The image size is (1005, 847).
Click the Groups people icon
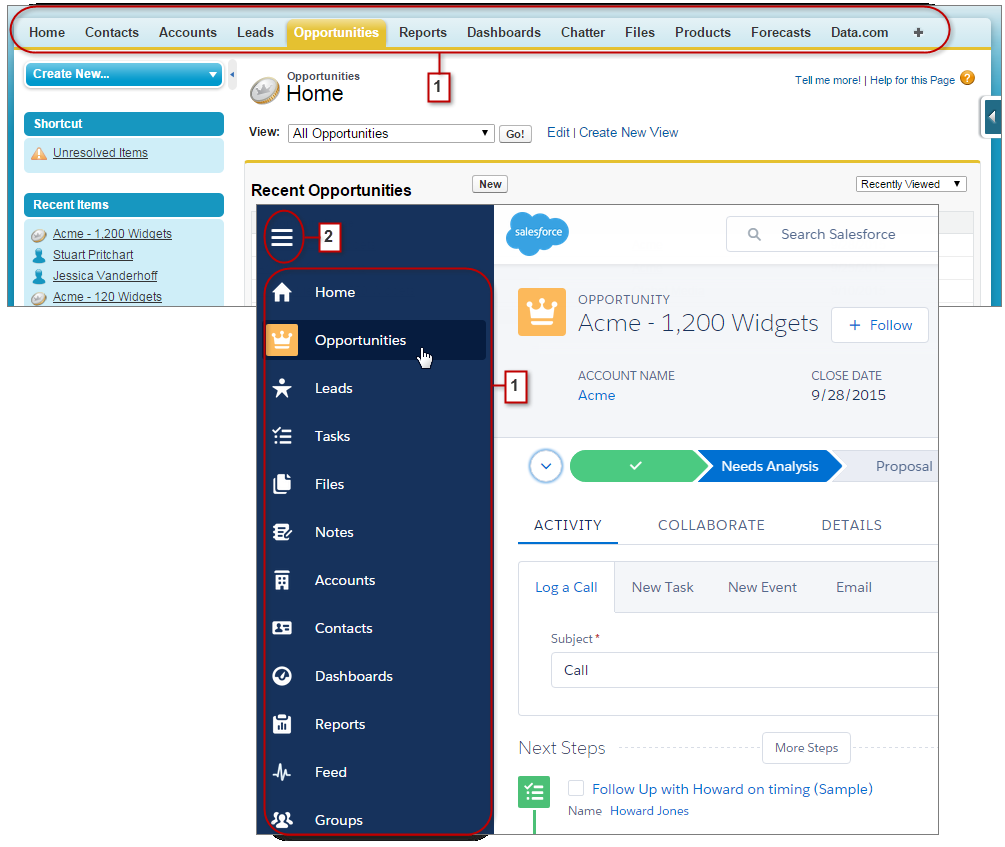point(282,819)
